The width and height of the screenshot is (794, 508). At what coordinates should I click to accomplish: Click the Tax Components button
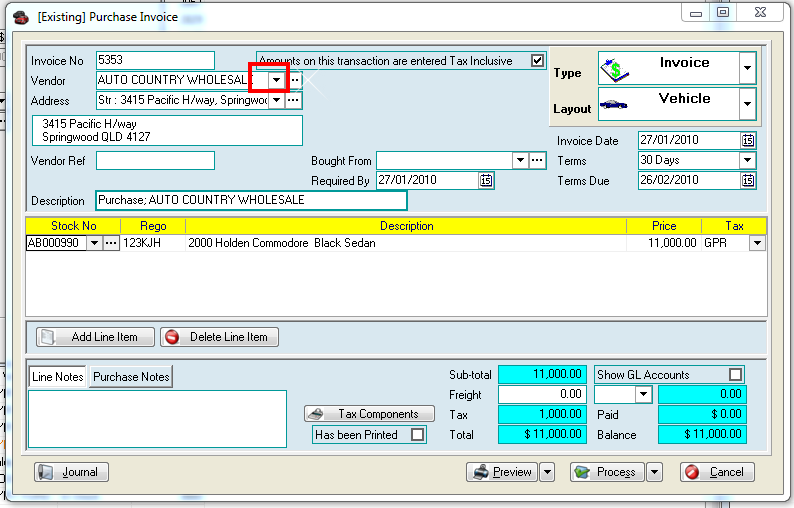[x=369, y=414]
